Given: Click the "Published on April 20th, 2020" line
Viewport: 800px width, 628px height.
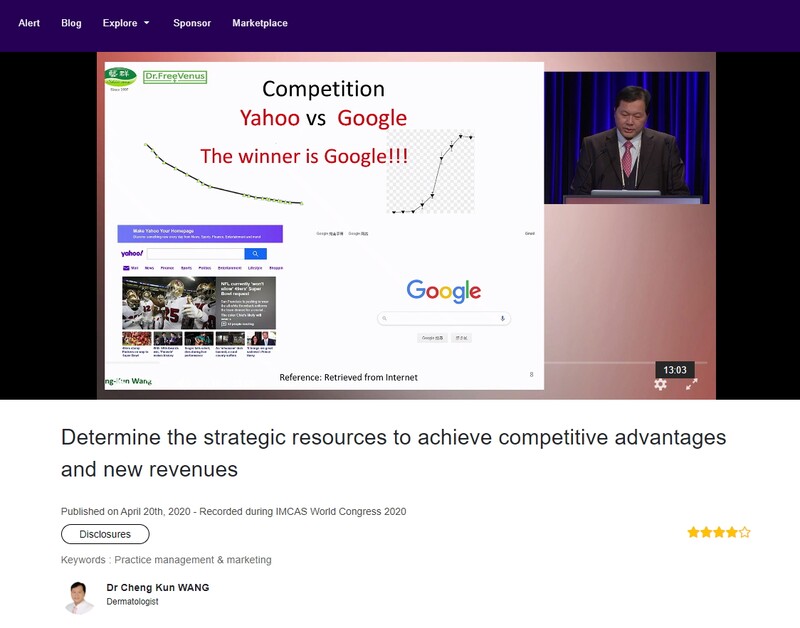Looking at the screenshot, I should 233,511.
